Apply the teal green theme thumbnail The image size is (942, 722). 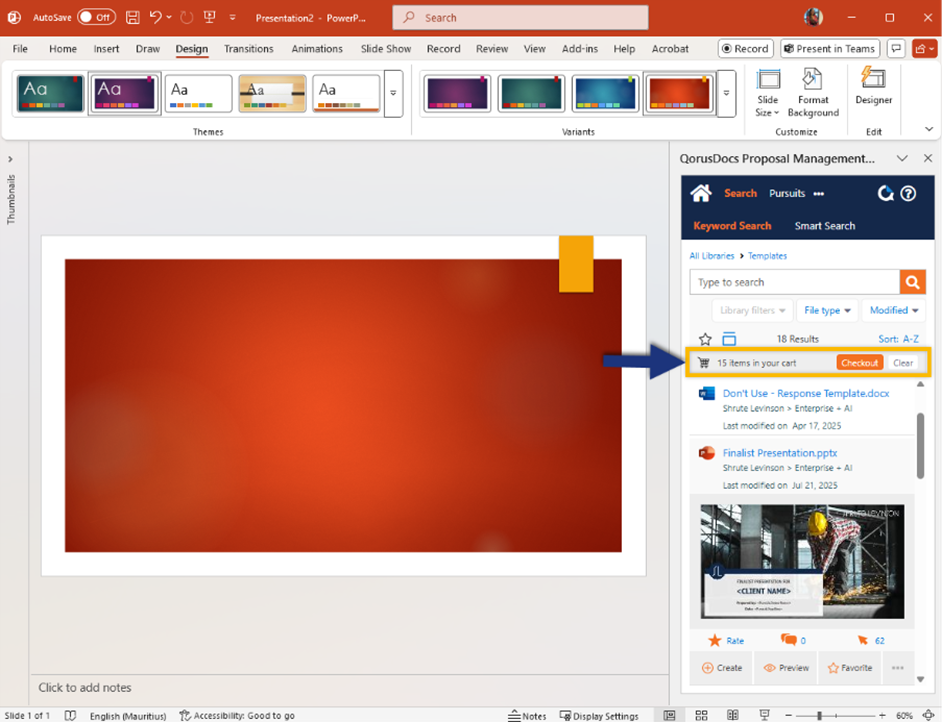pyautogui.click(x=50, y=94)
